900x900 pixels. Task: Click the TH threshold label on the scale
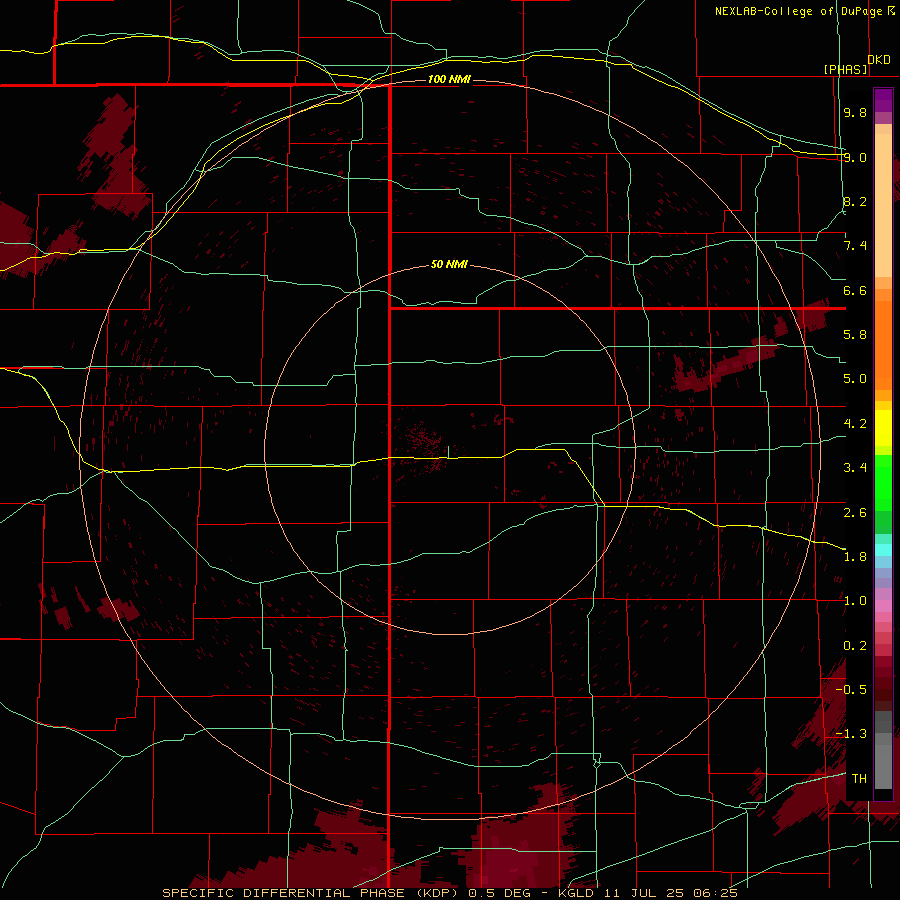point(859,779)
